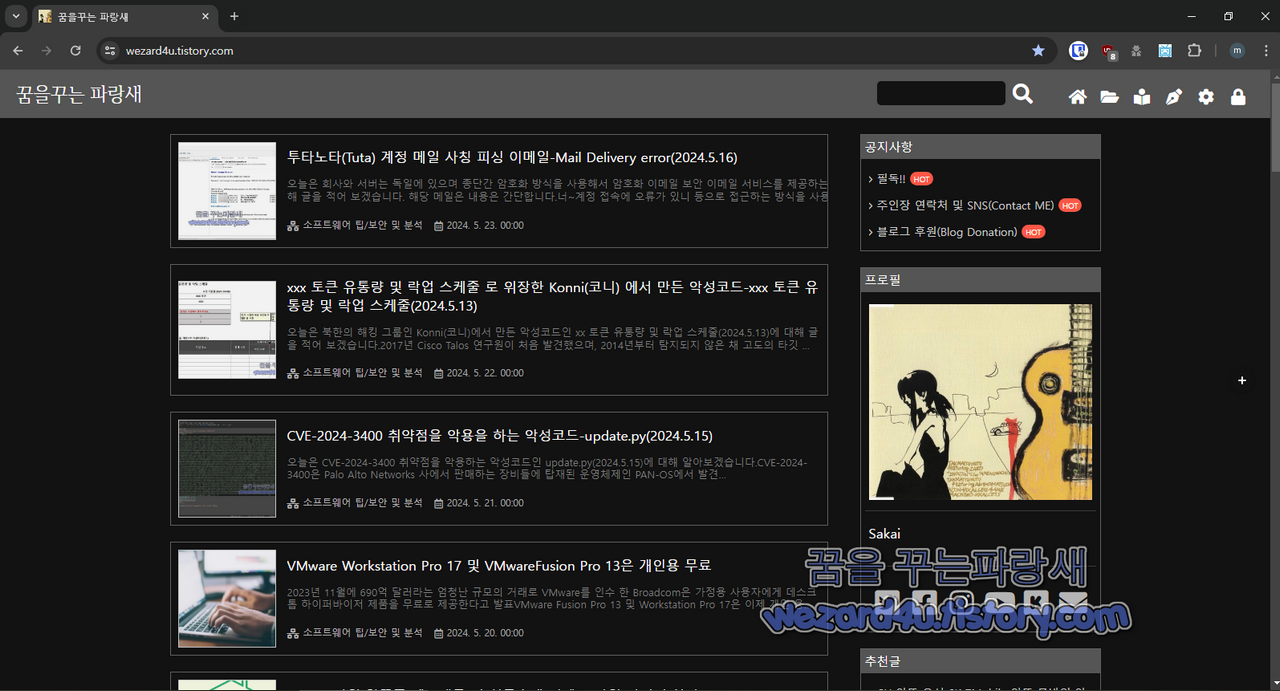
Task: Bookmark this page with the star icon
Action: pyautogui.click(x=1038, y=50)
